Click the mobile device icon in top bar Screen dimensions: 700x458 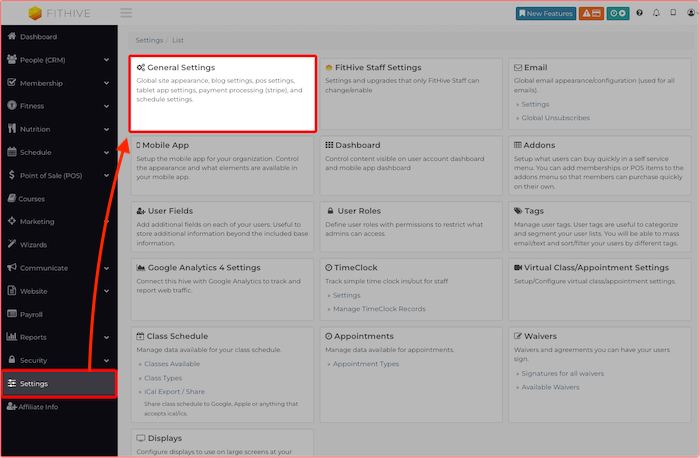point(671,13)
